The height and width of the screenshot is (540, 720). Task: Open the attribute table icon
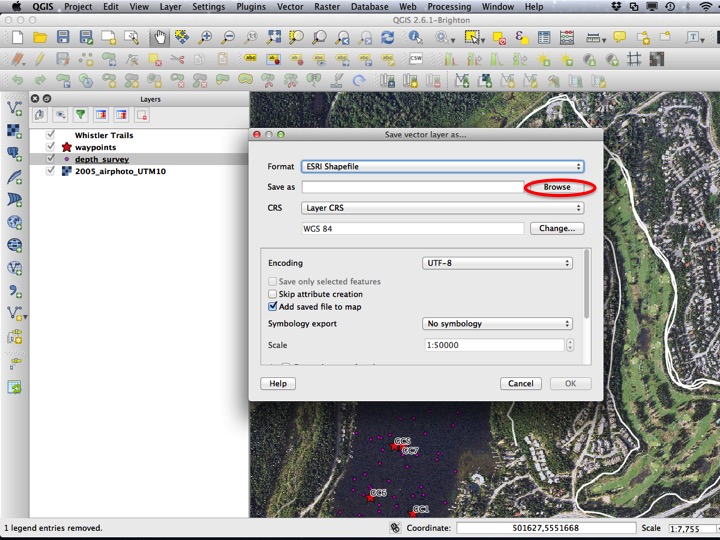click(544, 37)
